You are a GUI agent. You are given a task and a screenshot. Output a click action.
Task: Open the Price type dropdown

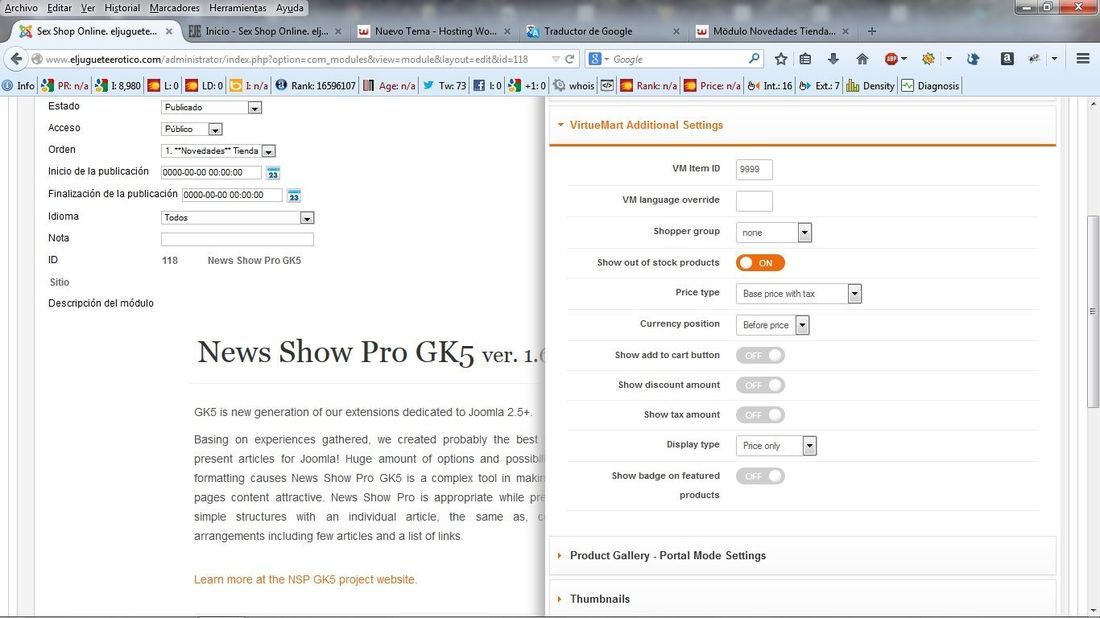pos(798,294)
